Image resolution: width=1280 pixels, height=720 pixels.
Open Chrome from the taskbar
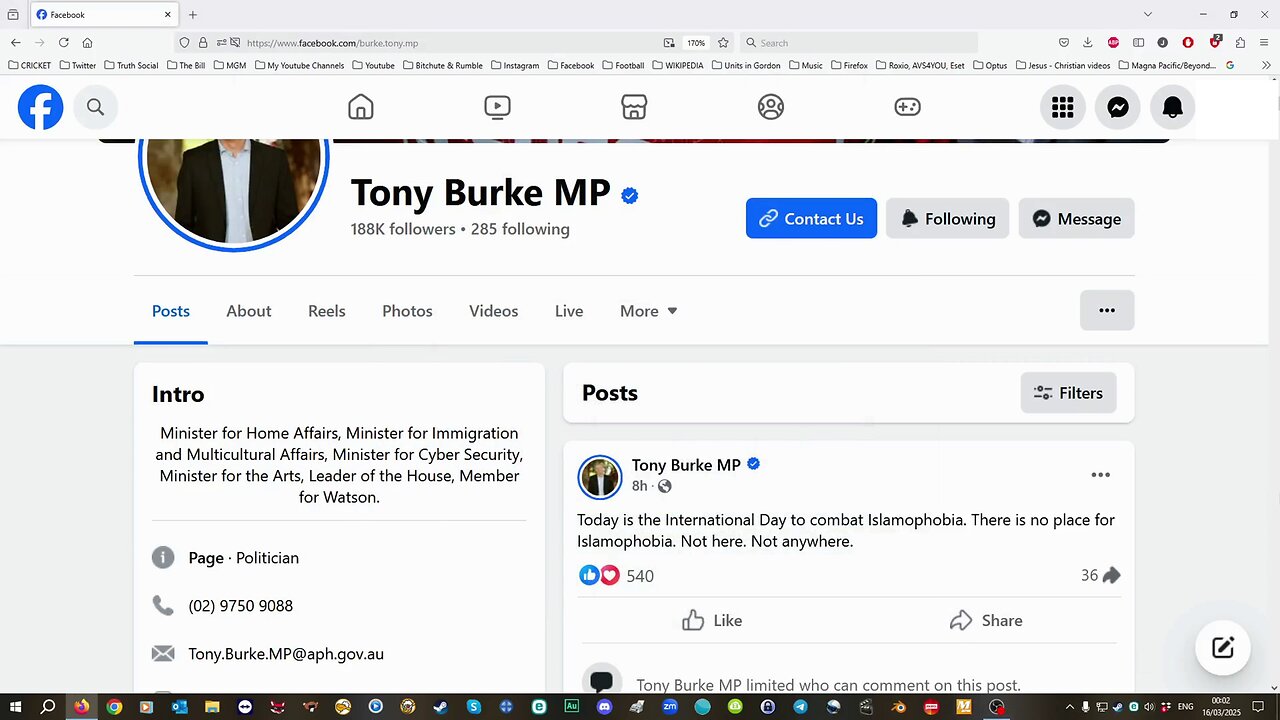coord(114,706)
